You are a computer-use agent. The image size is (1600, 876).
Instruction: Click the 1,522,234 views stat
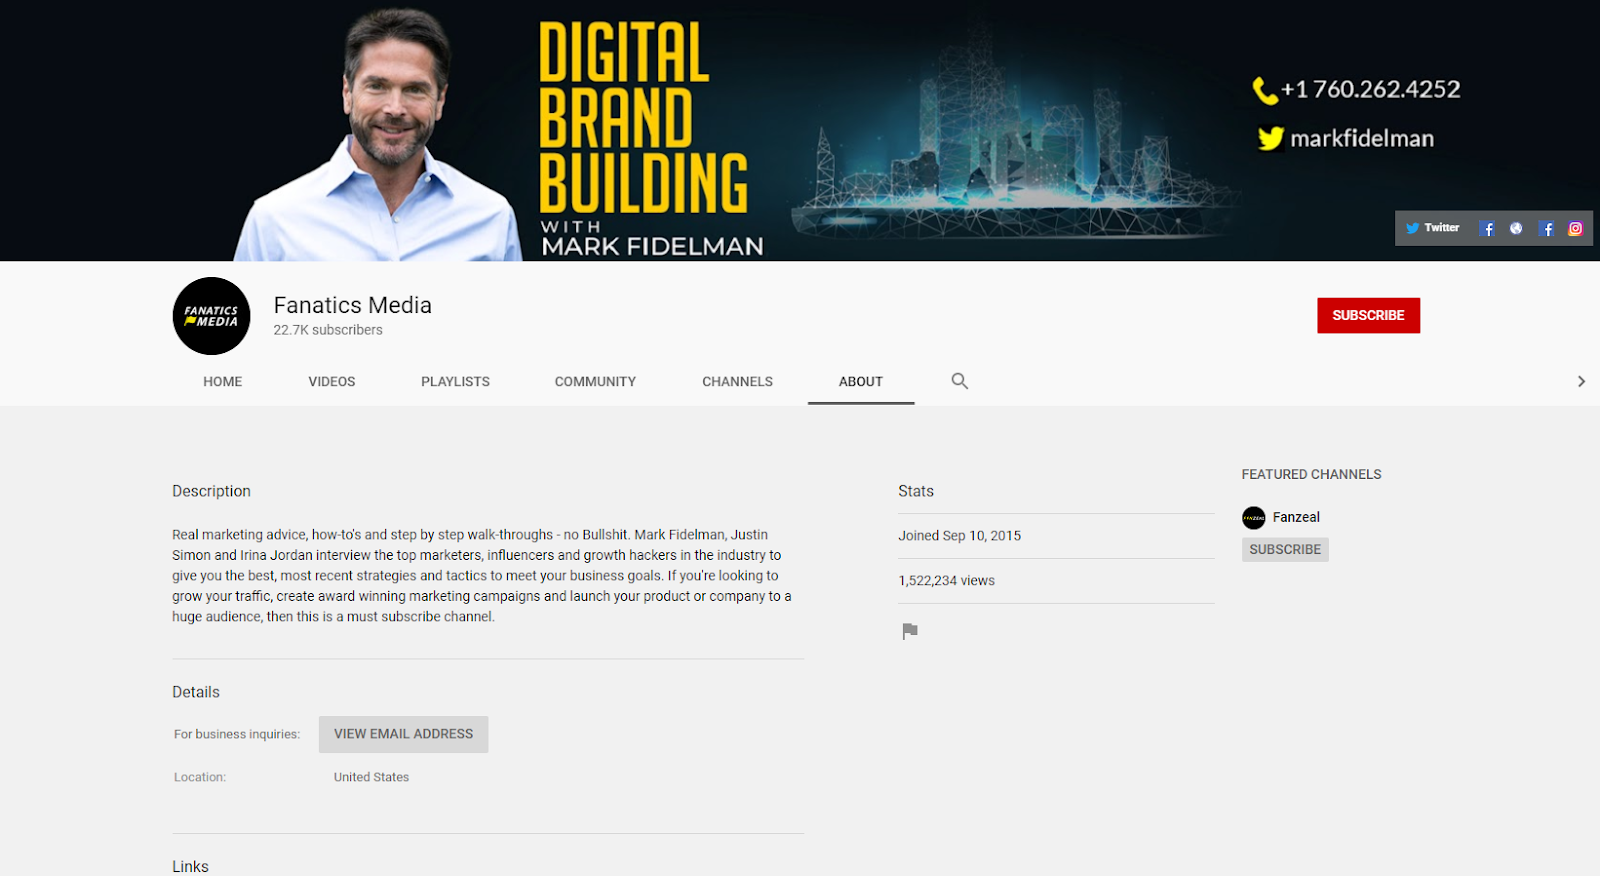tap(946, 581)
